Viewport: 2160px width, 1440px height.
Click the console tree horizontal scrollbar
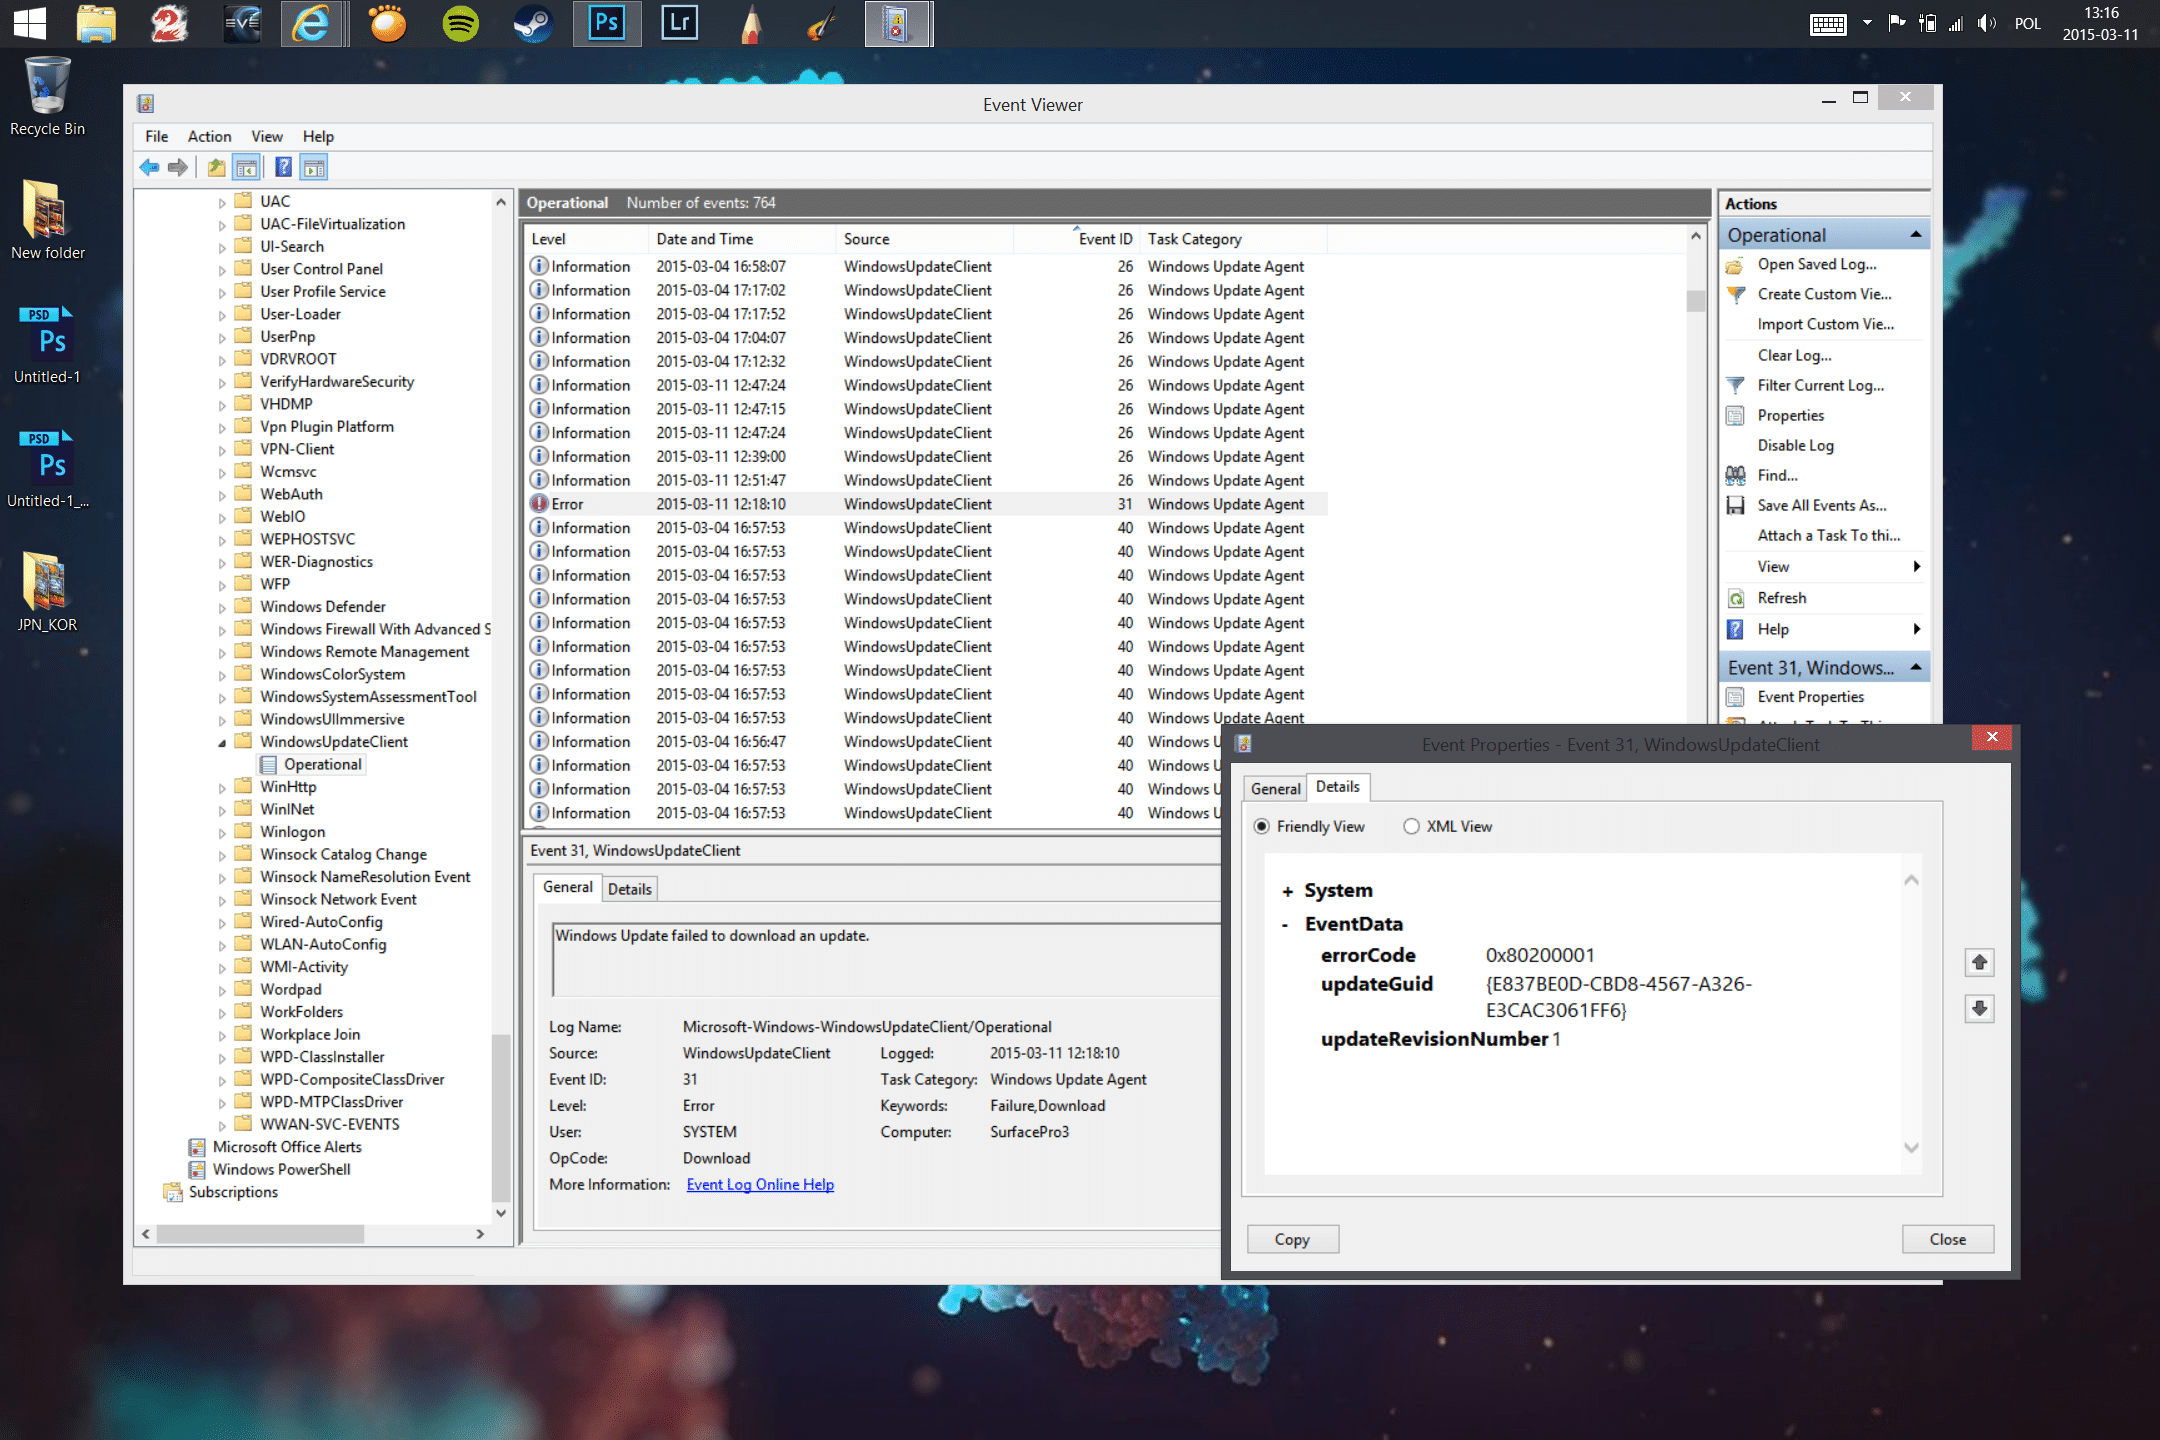(x=260, y=1234)
